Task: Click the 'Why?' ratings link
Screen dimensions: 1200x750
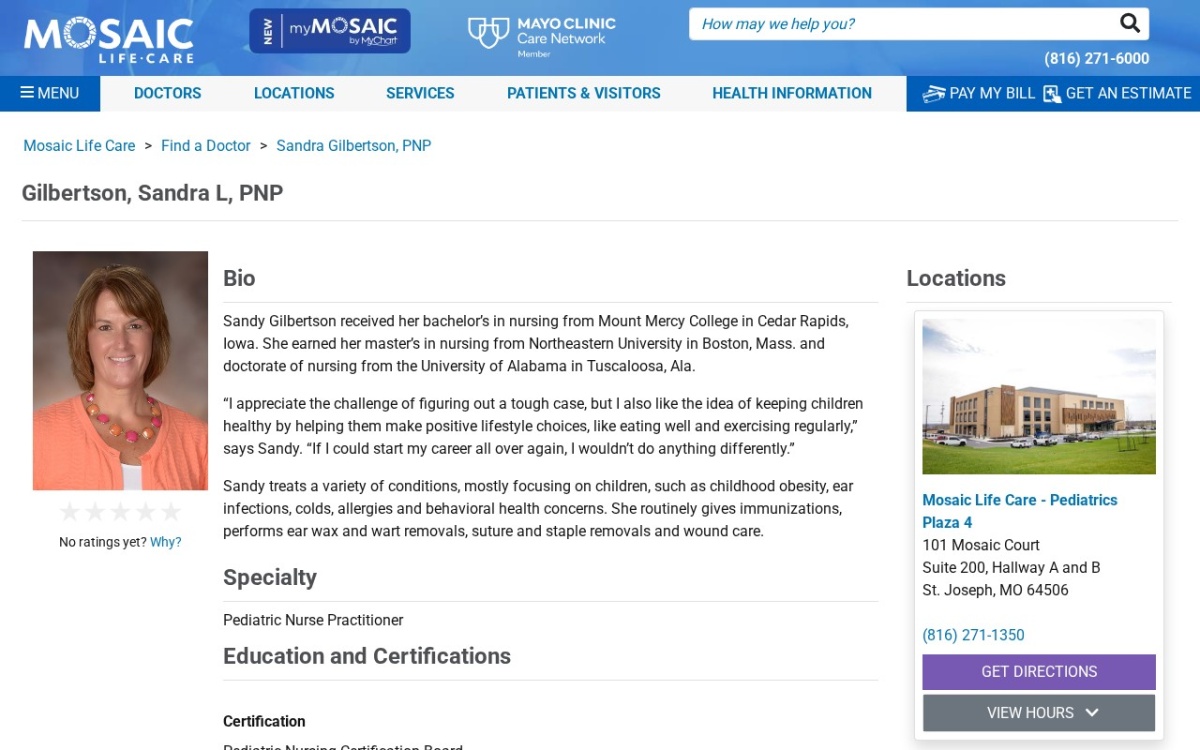Action: coord(166,542)
